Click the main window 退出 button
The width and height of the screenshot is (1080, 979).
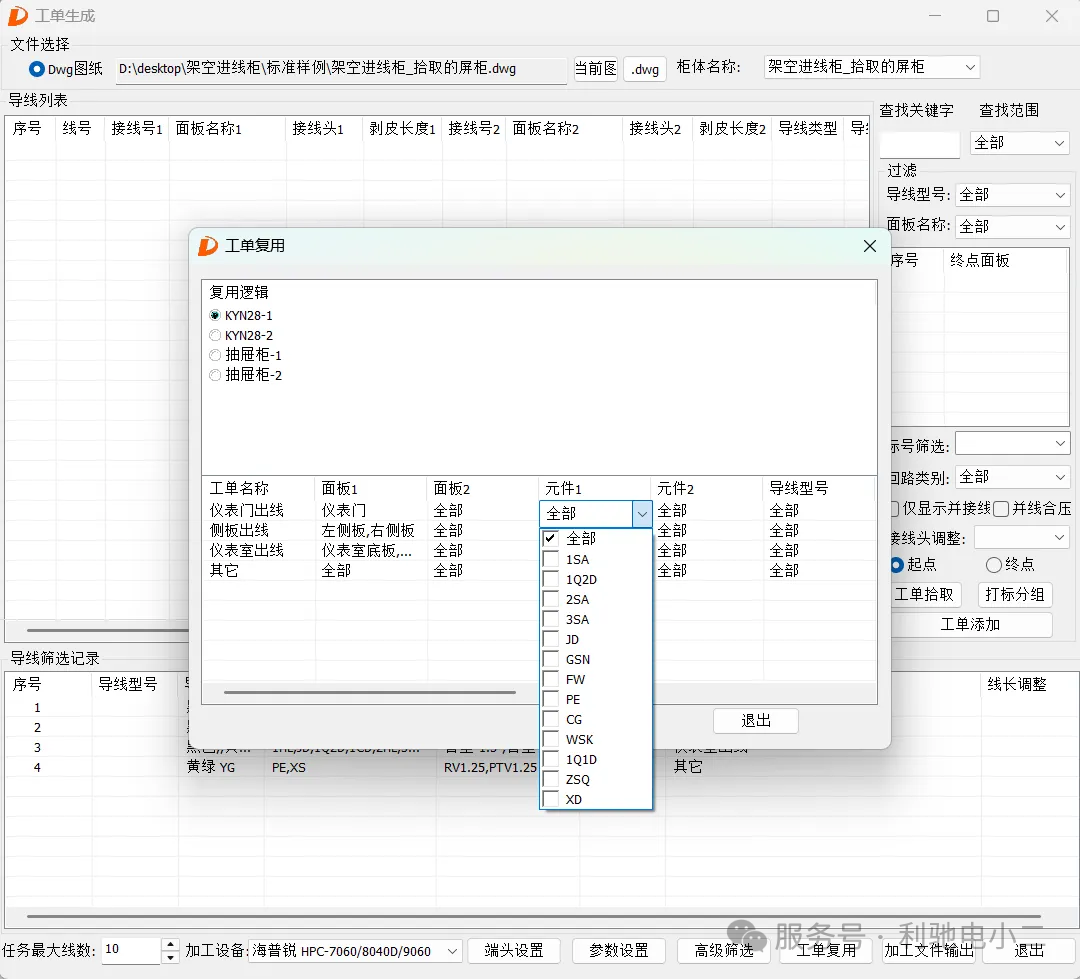click(x=1029, y=951)
